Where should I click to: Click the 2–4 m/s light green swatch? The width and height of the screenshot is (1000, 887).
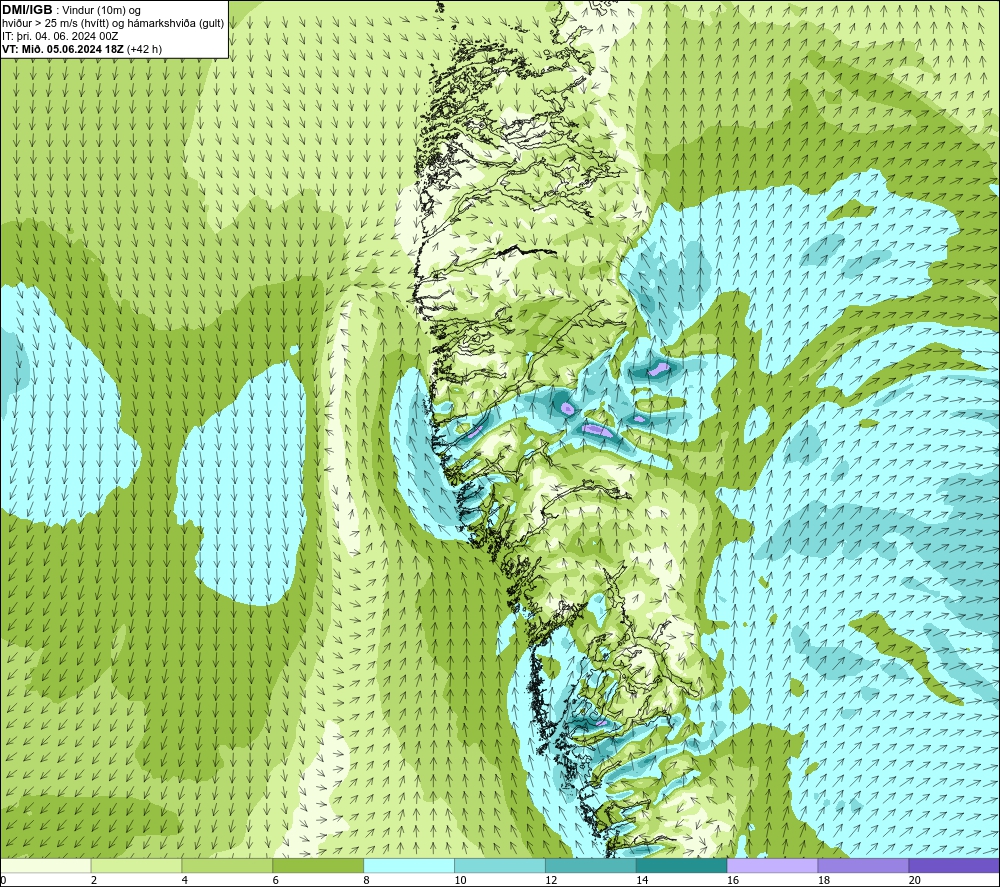[x=136, y=865]
